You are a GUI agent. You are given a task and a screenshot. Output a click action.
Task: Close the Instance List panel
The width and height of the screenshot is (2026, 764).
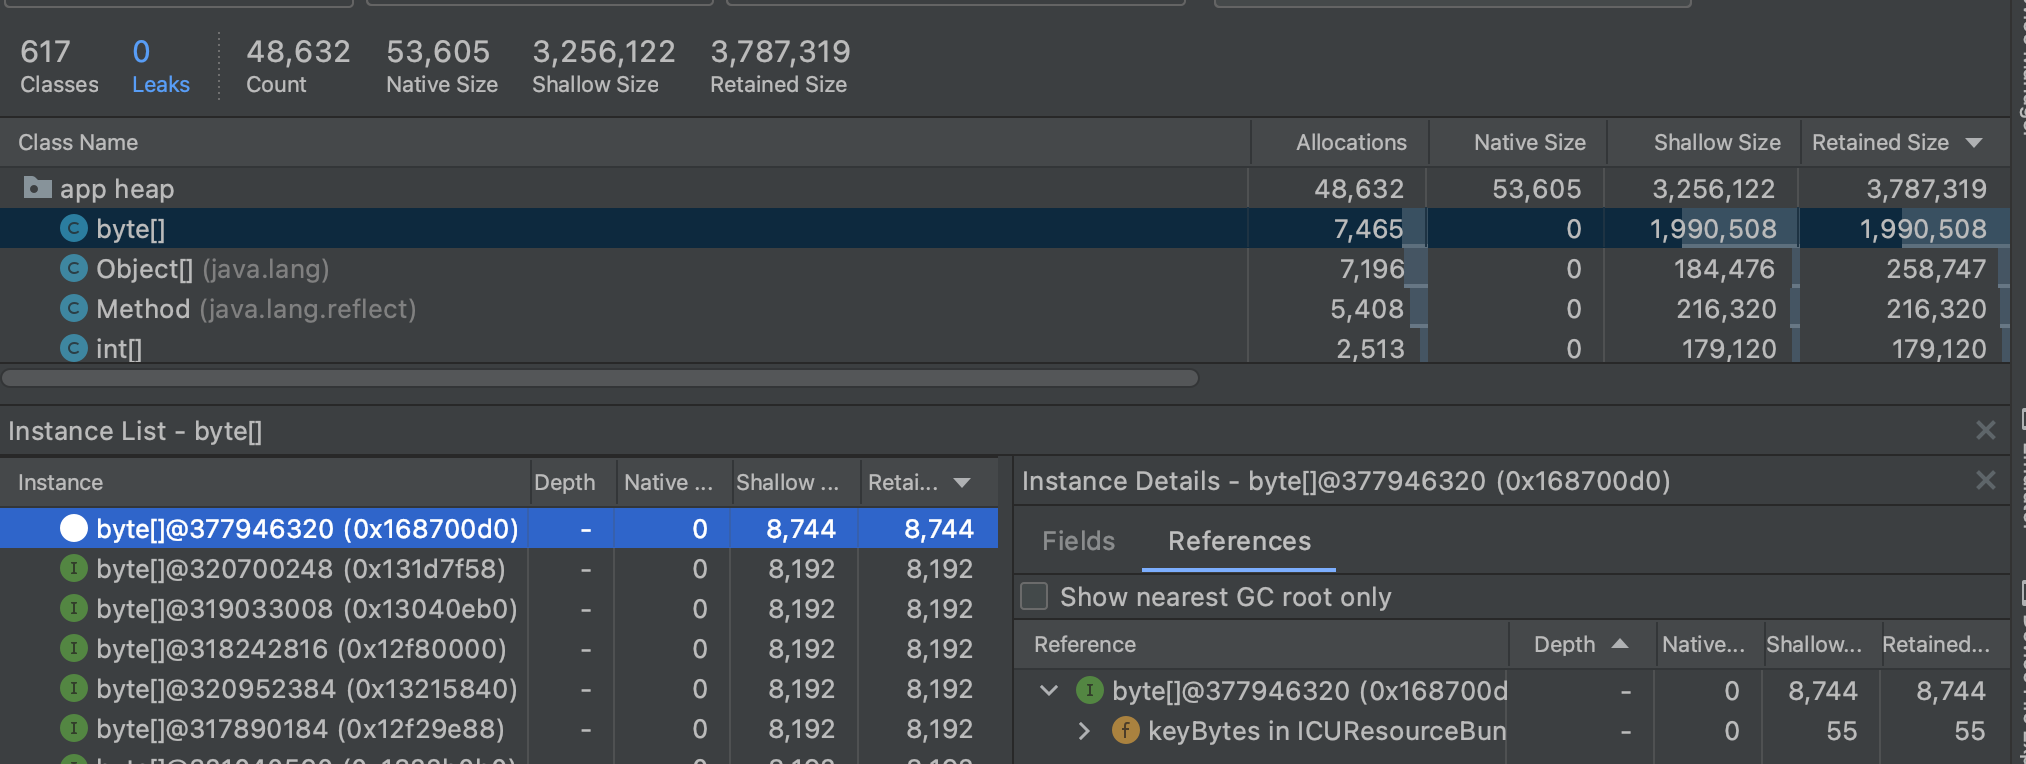point(1985,431)
